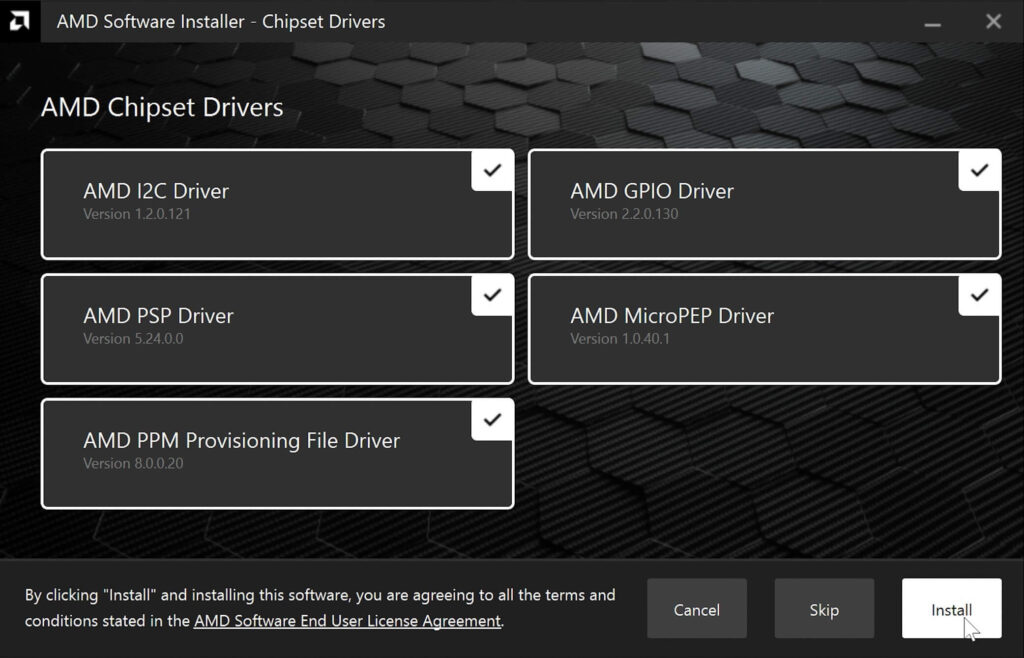The image size is (1024, 658).
Task: Deselect the AMD PSP Driver checkbox
Action: pyautogui.click(x=492, y=295)
